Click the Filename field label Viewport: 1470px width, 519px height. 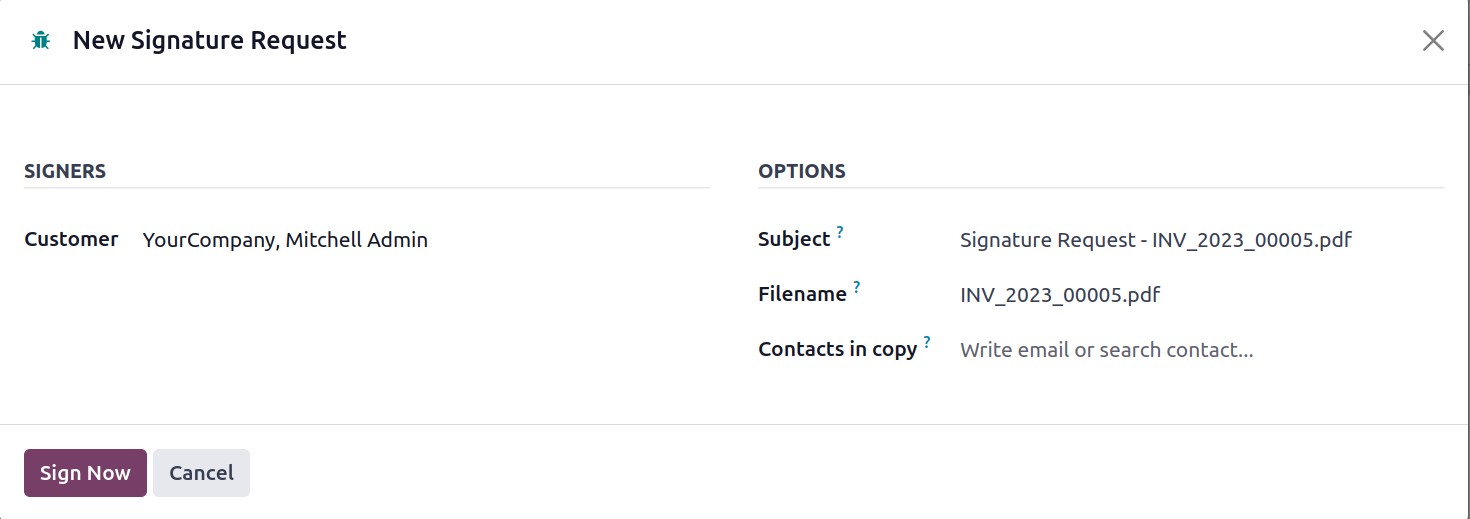(x=802, y=295)
